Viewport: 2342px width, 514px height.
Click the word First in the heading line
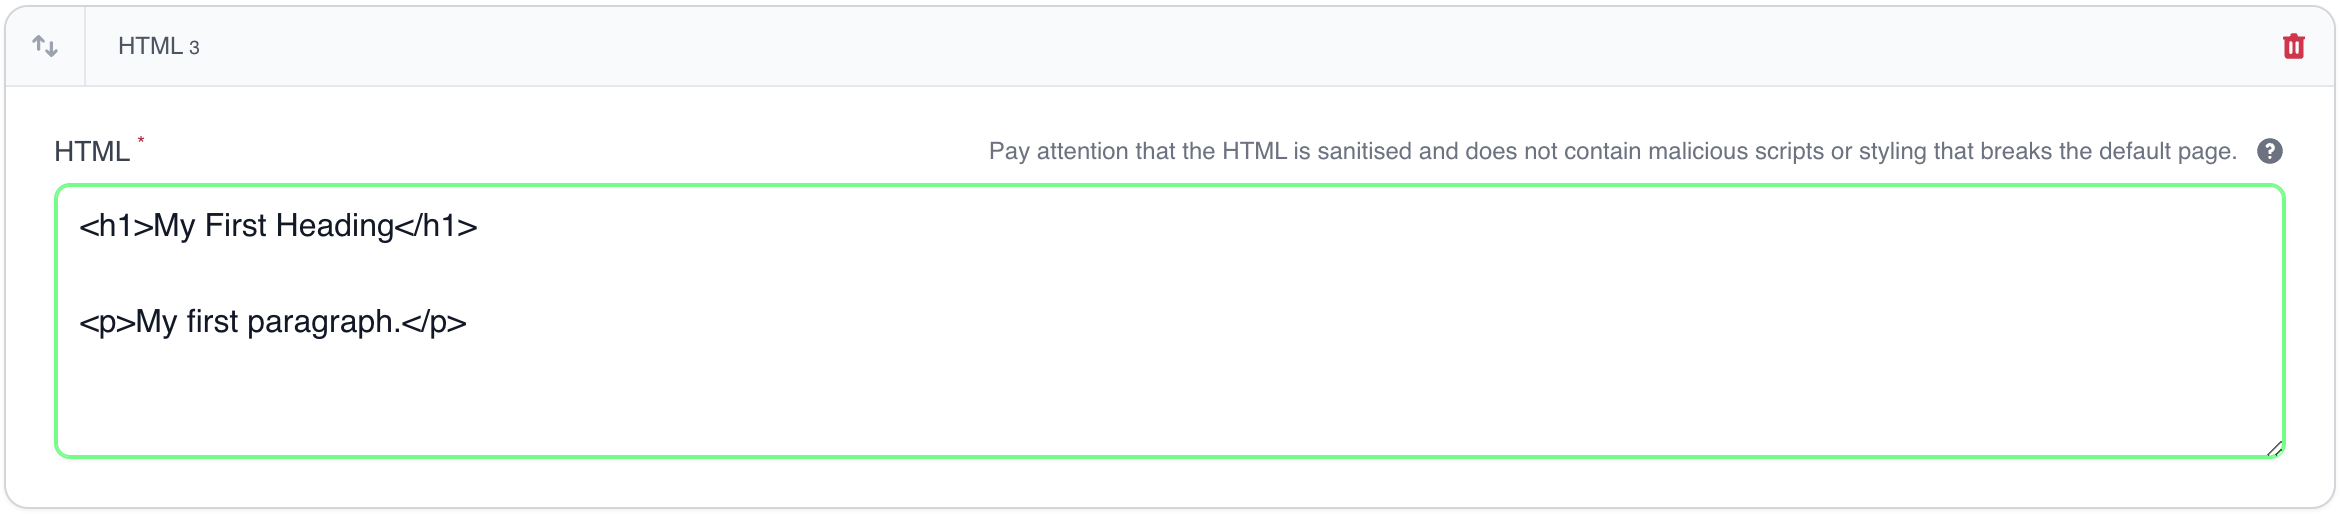(236, 226)
